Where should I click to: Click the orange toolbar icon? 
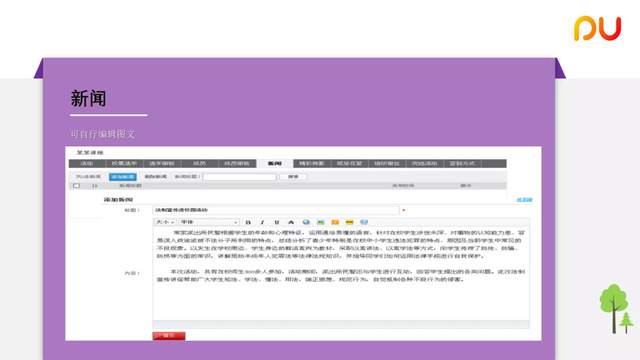(335, 222)
